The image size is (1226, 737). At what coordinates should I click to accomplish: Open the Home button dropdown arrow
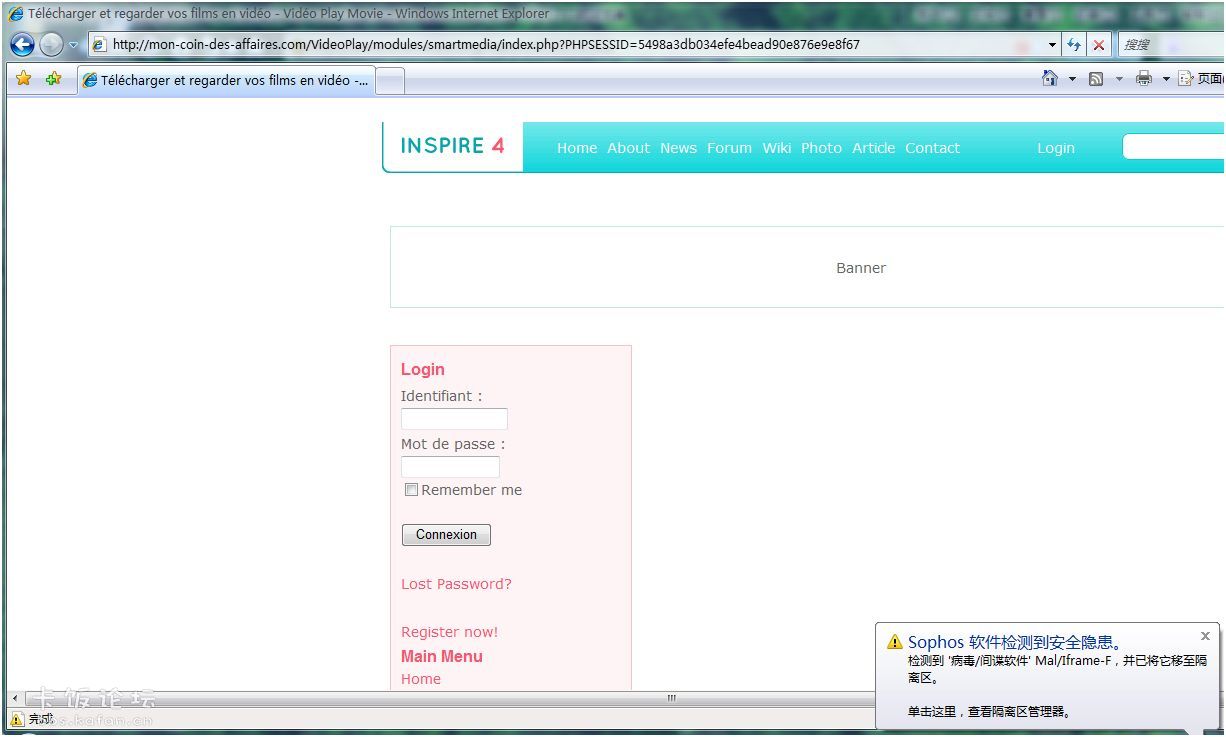(1072, 79)
